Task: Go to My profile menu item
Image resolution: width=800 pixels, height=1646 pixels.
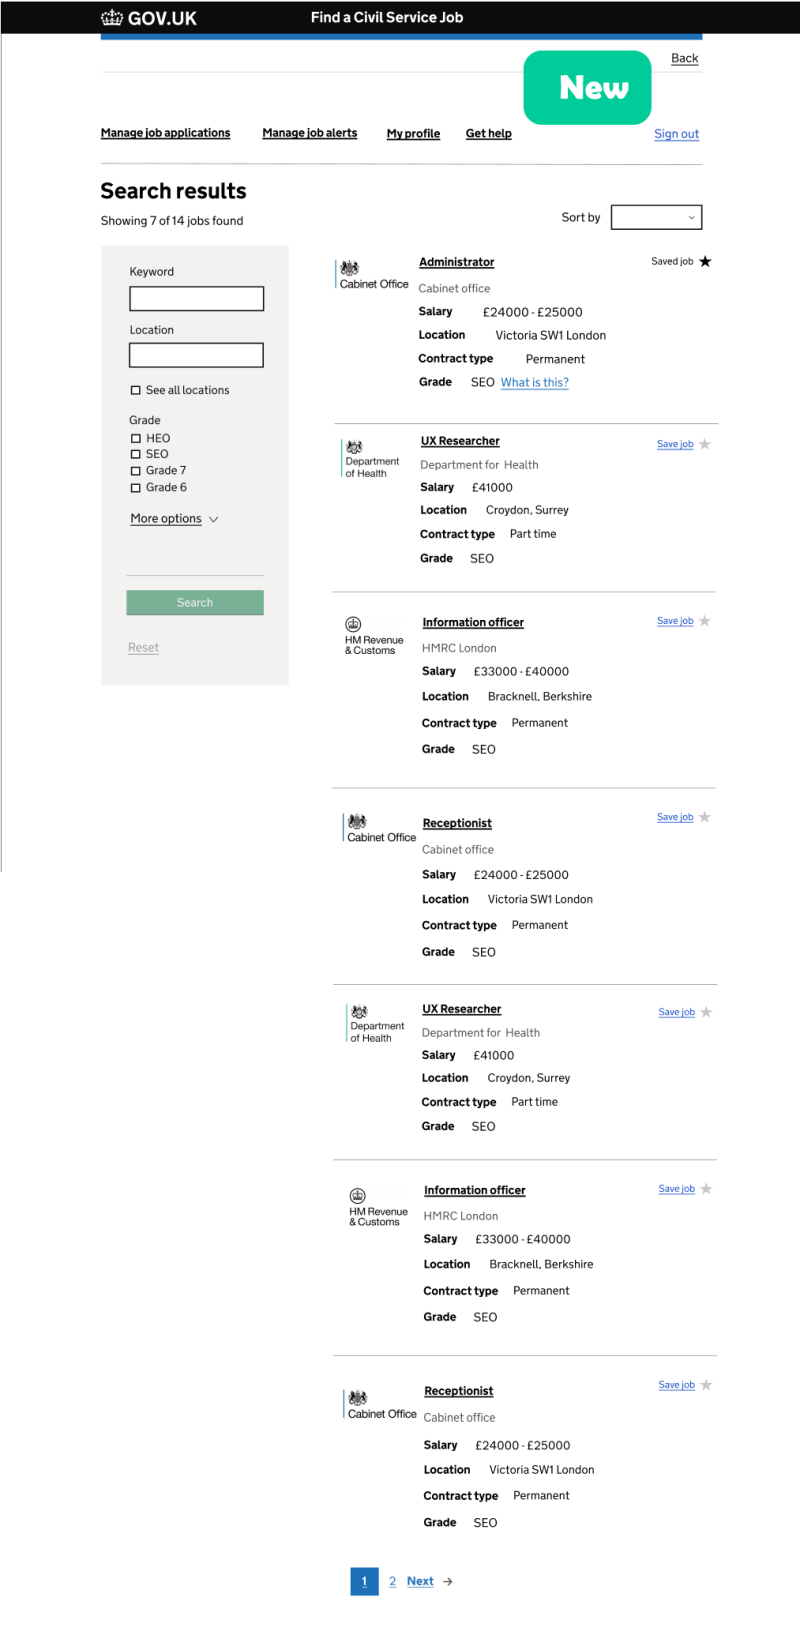Action: [413, 134]
